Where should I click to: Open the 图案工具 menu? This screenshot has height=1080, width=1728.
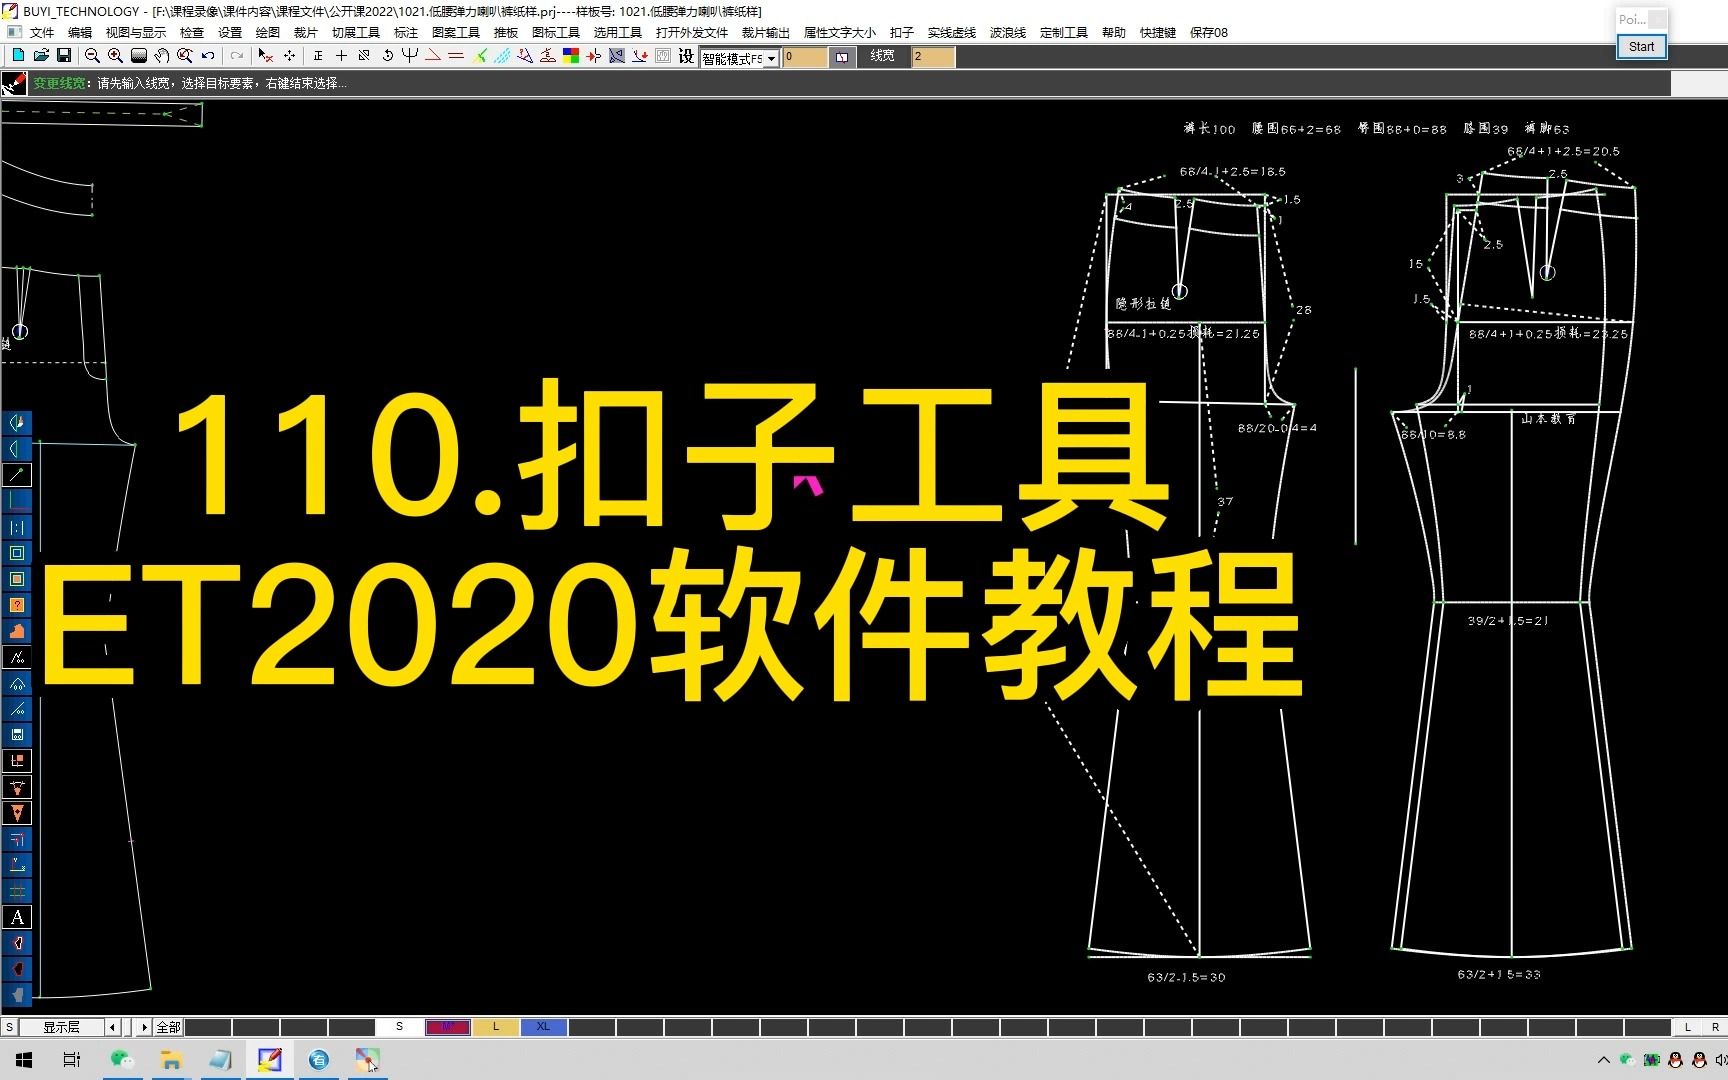click(456, 32)
